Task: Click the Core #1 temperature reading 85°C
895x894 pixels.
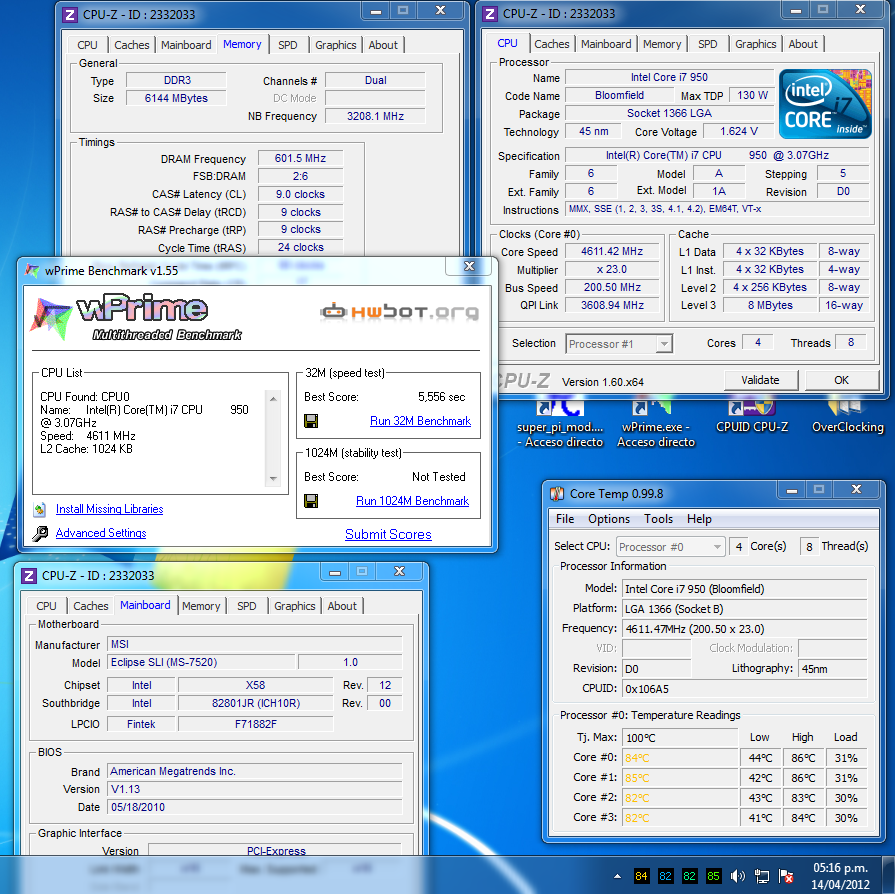Action: tap(680, 778)
